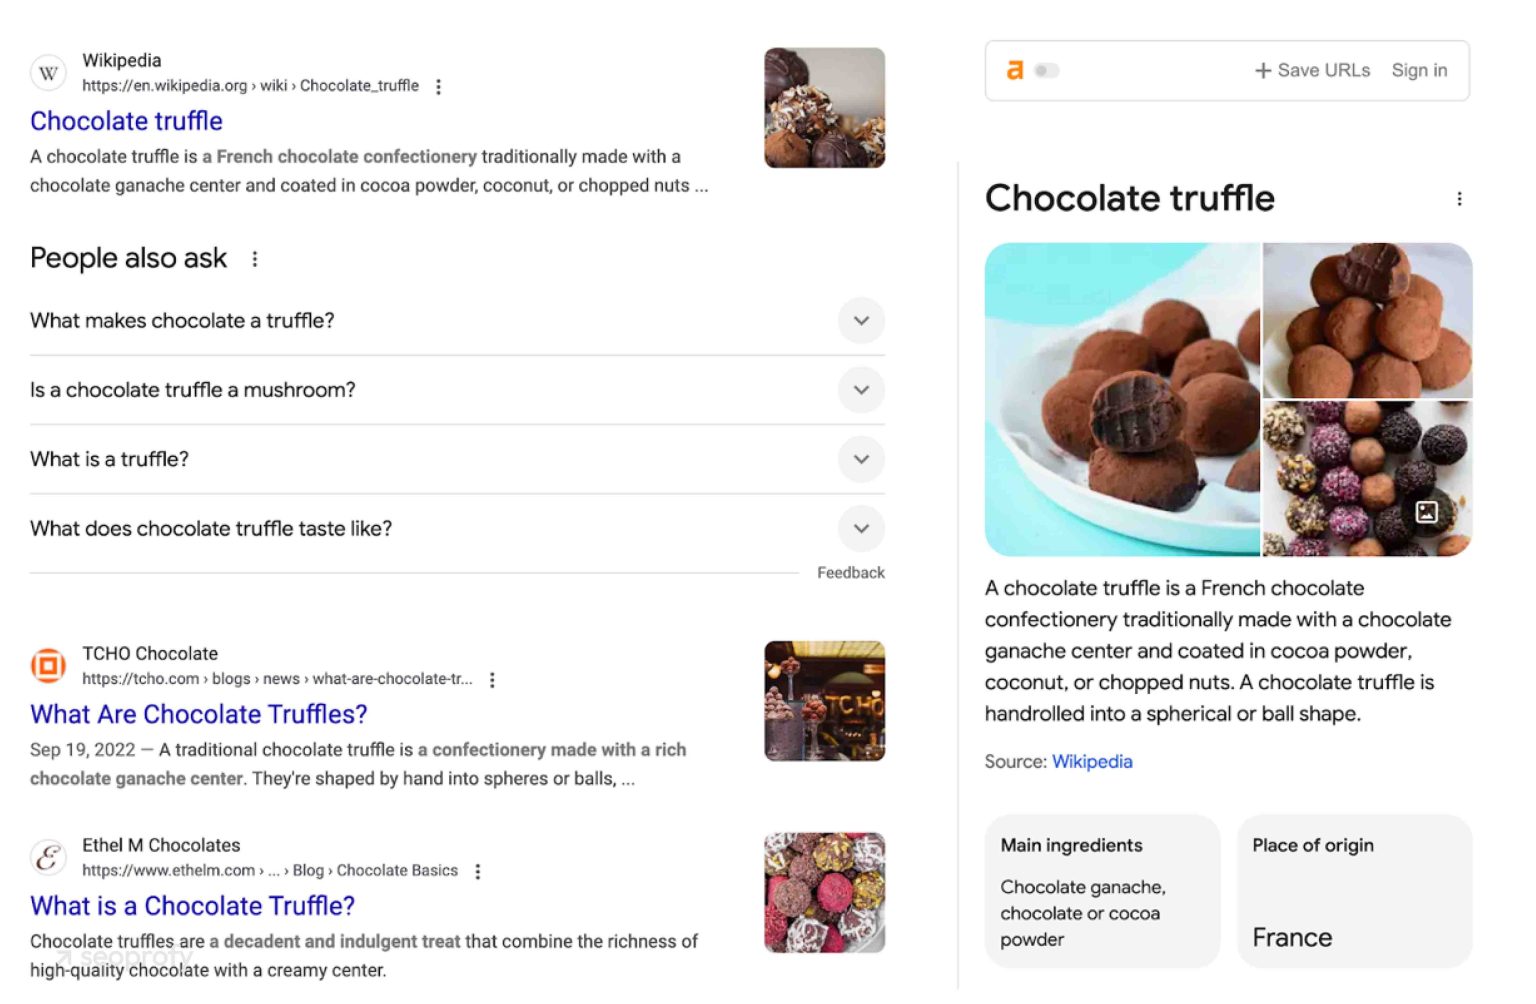The width and height of the screenshot is (1536, 1004).
Task: Click the Ethel M Chocolates site icon
Action: 47,857
